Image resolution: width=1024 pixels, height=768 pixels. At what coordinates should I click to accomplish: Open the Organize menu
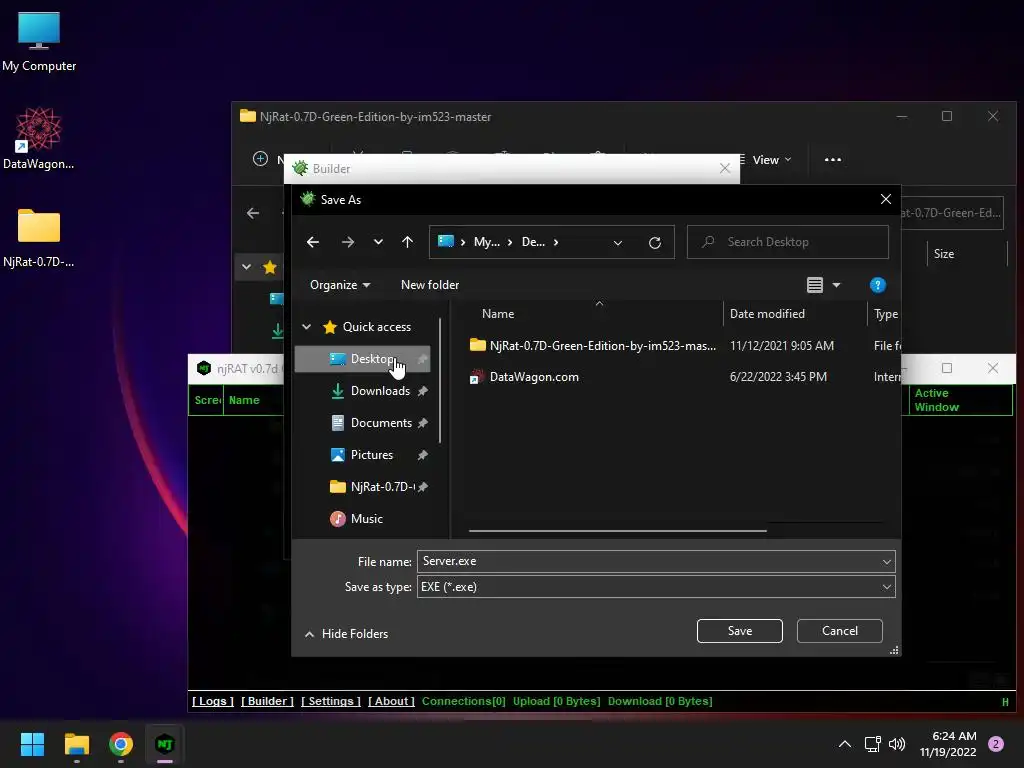click(340, 285)
